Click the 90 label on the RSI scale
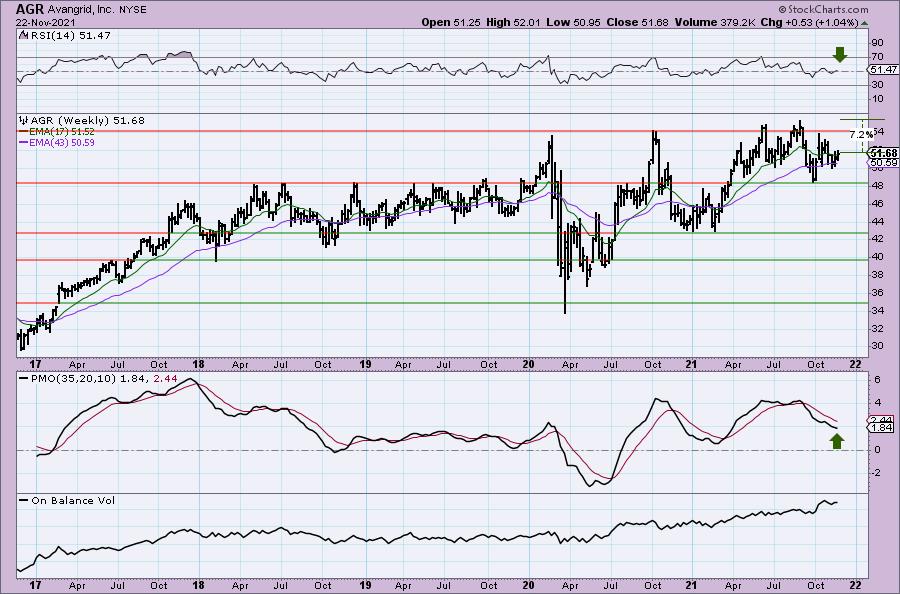The width and height of the screenshot is (900, 594). [x=877, y=42]
